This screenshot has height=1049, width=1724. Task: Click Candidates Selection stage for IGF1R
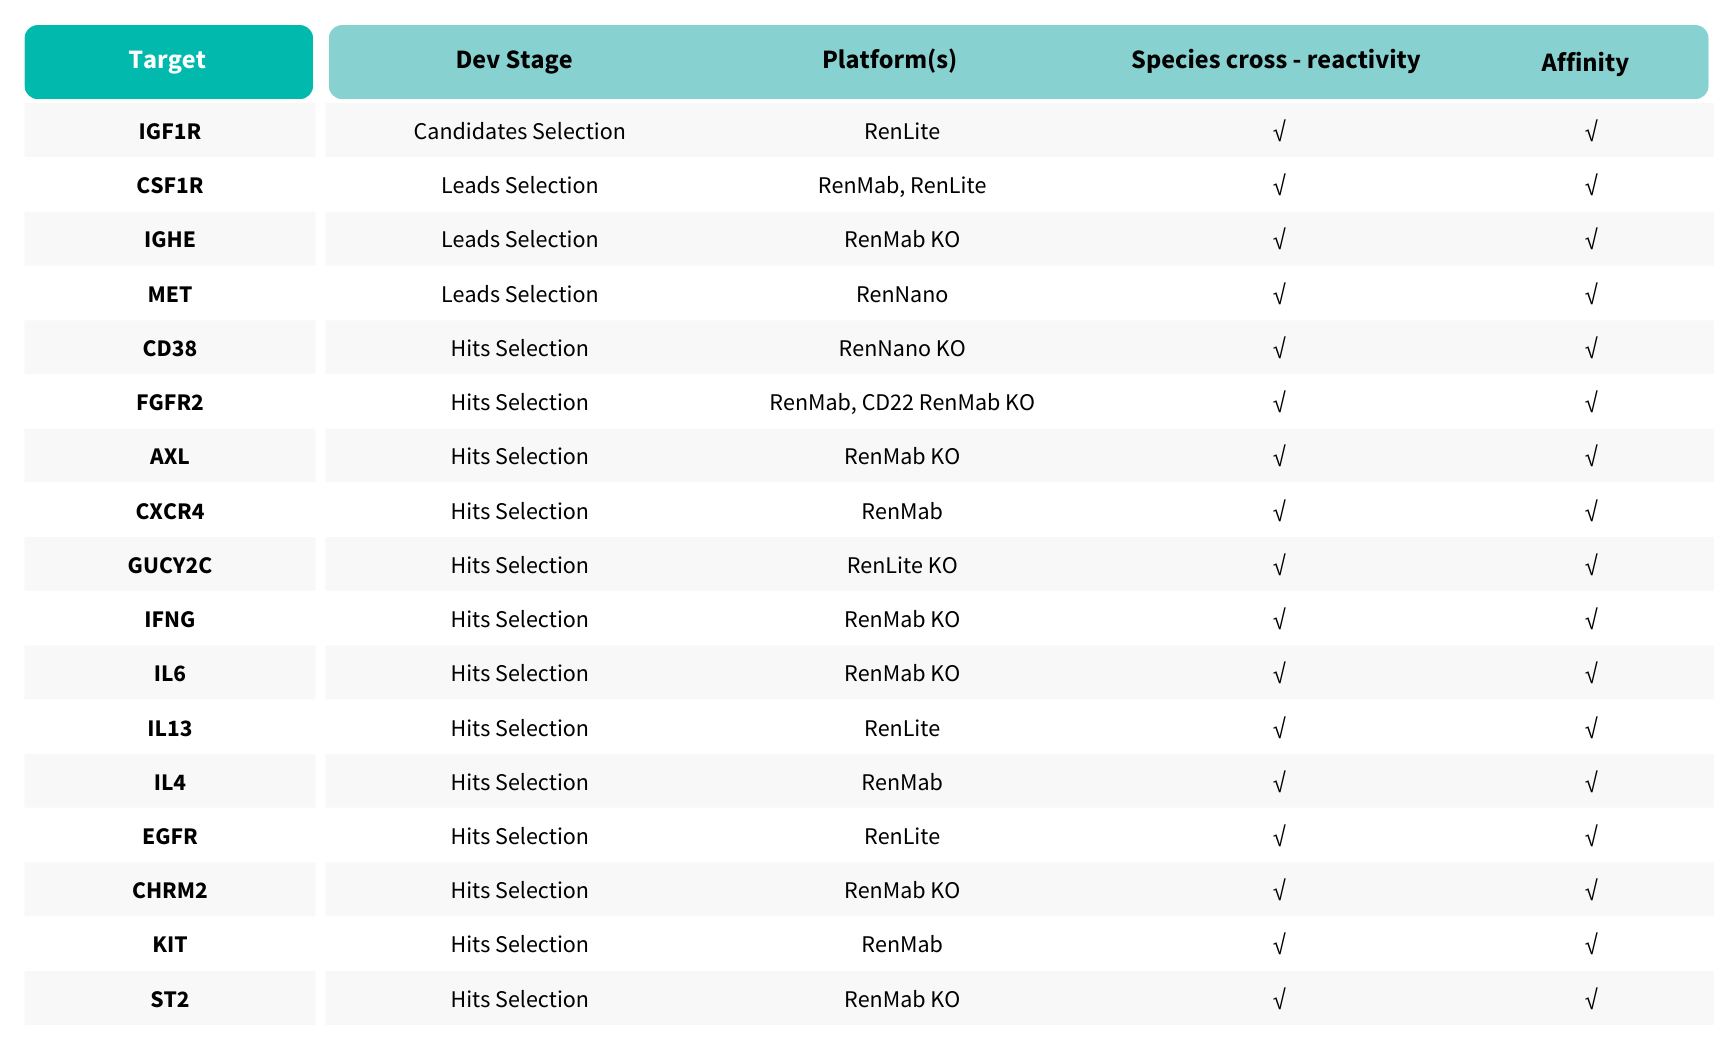click(519, 131)
